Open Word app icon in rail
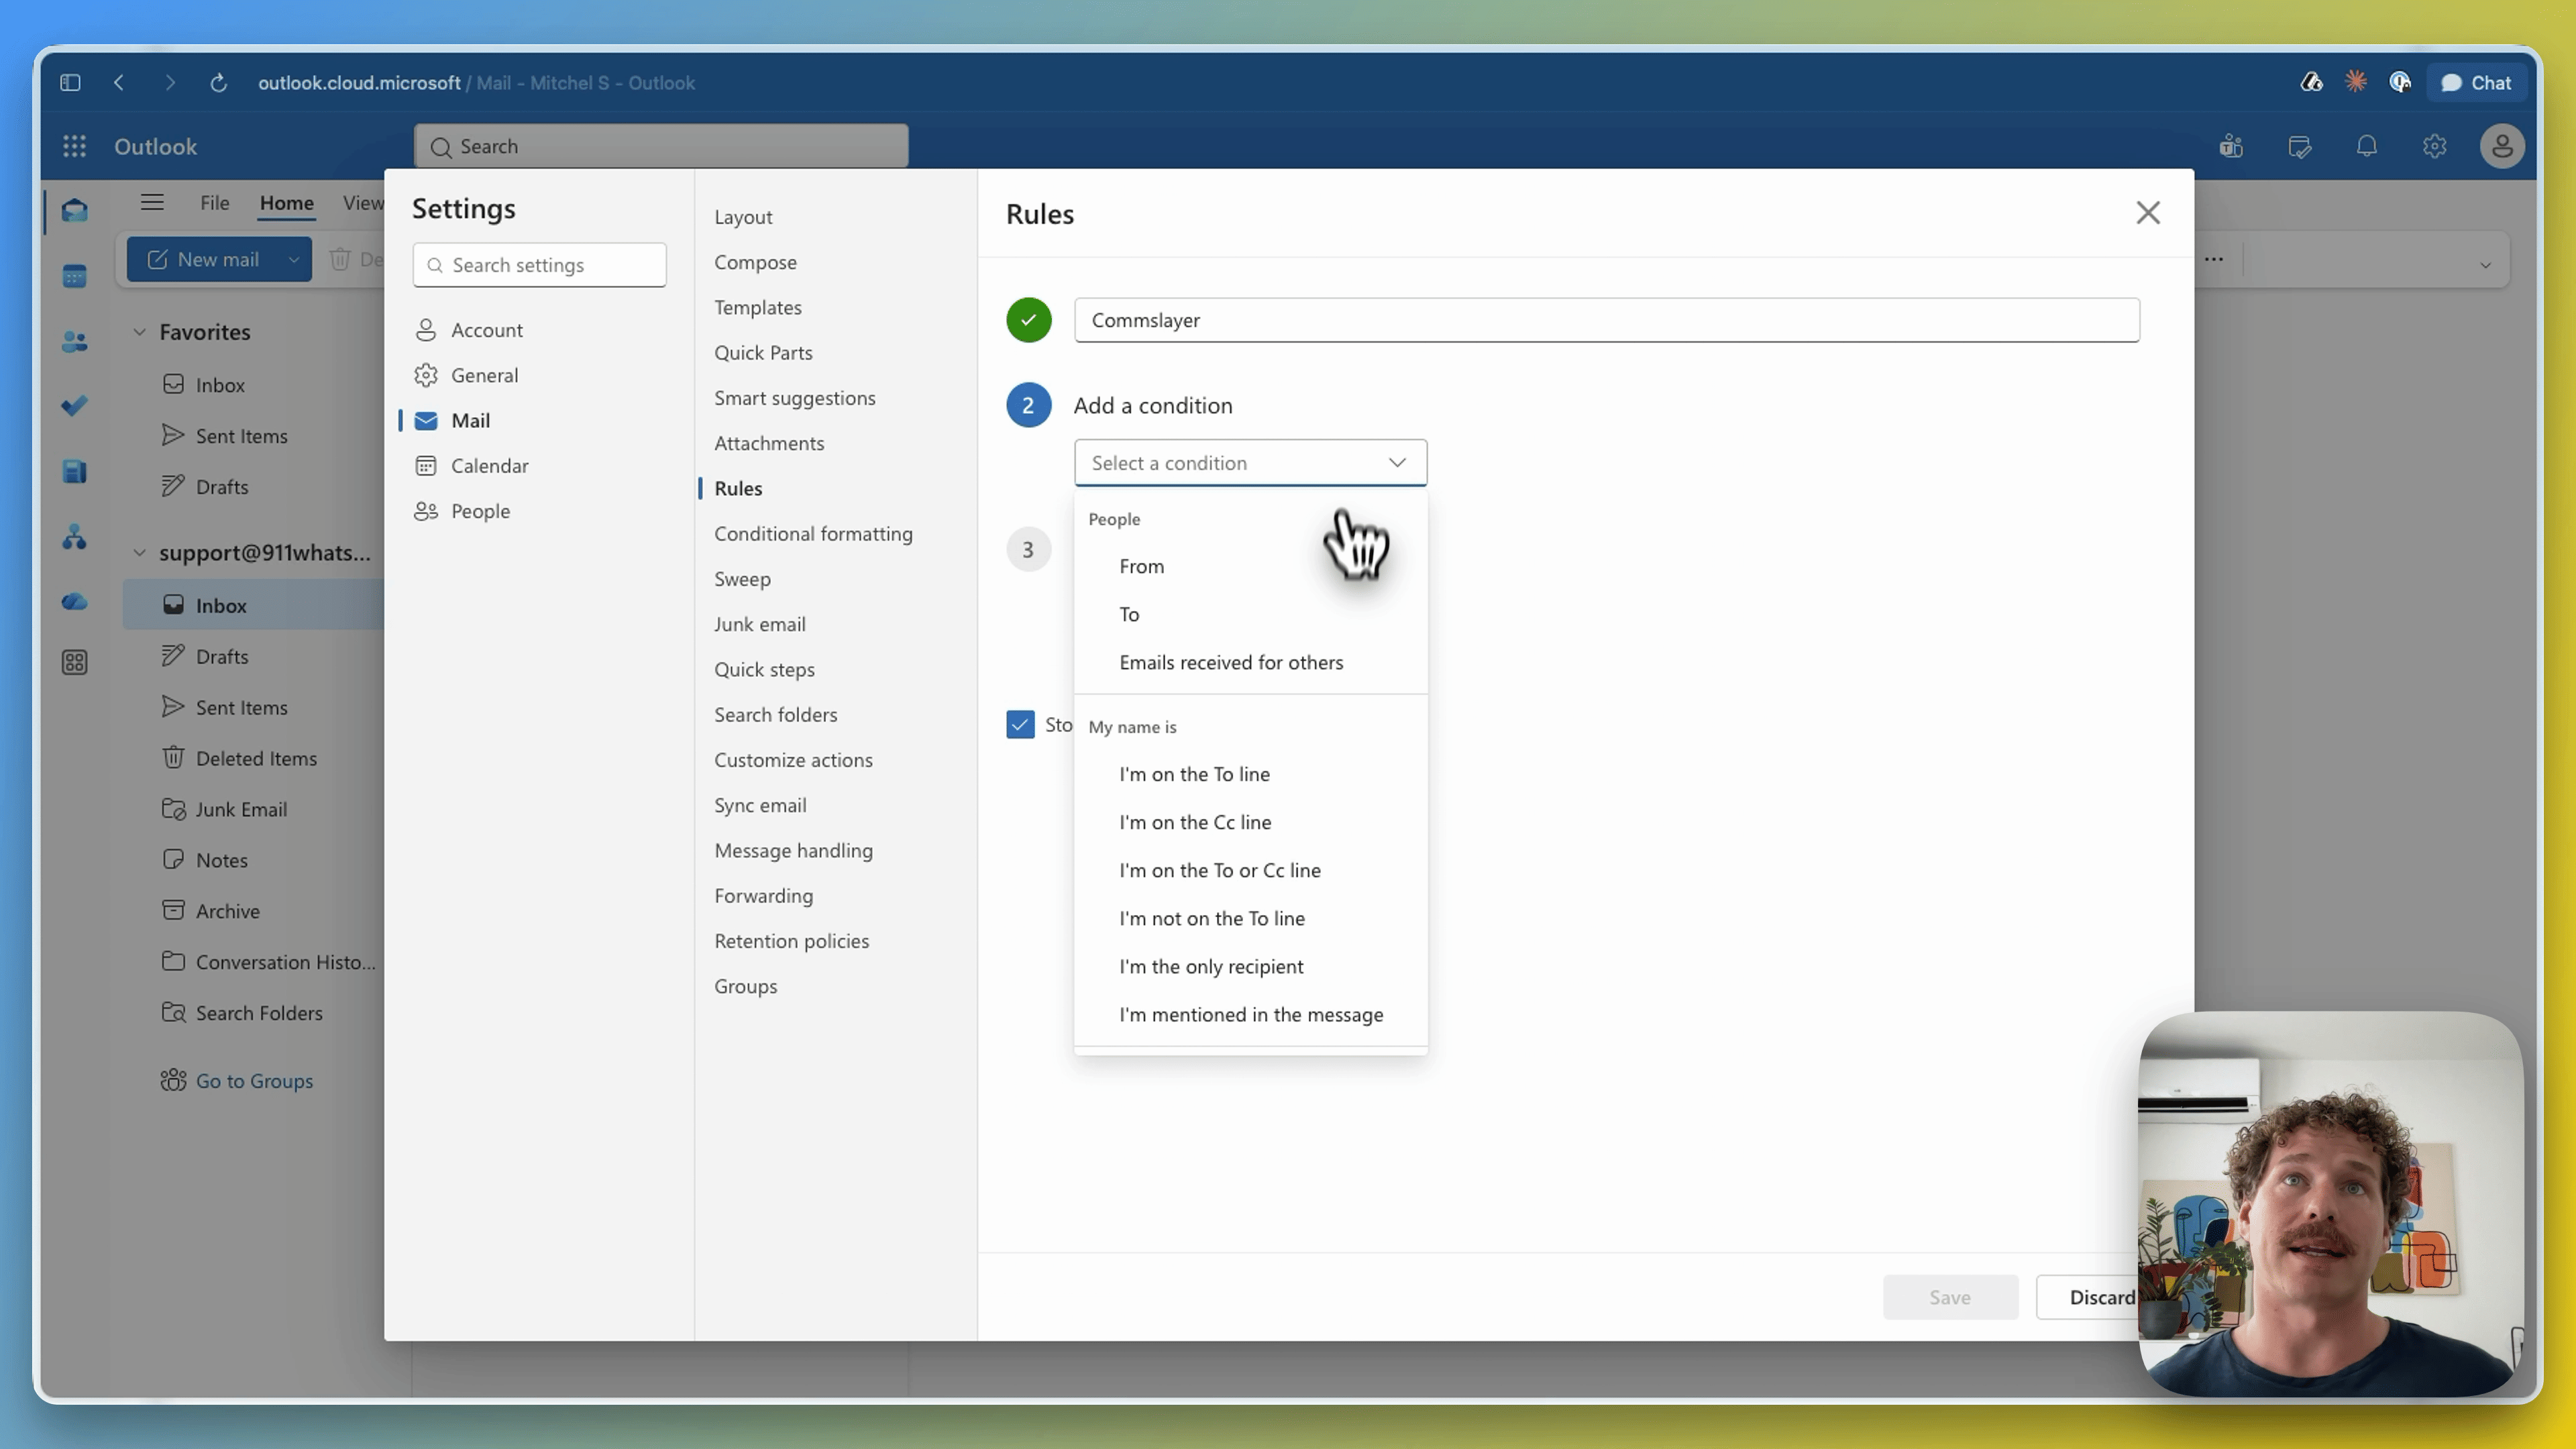 click(x=74, y=472)
